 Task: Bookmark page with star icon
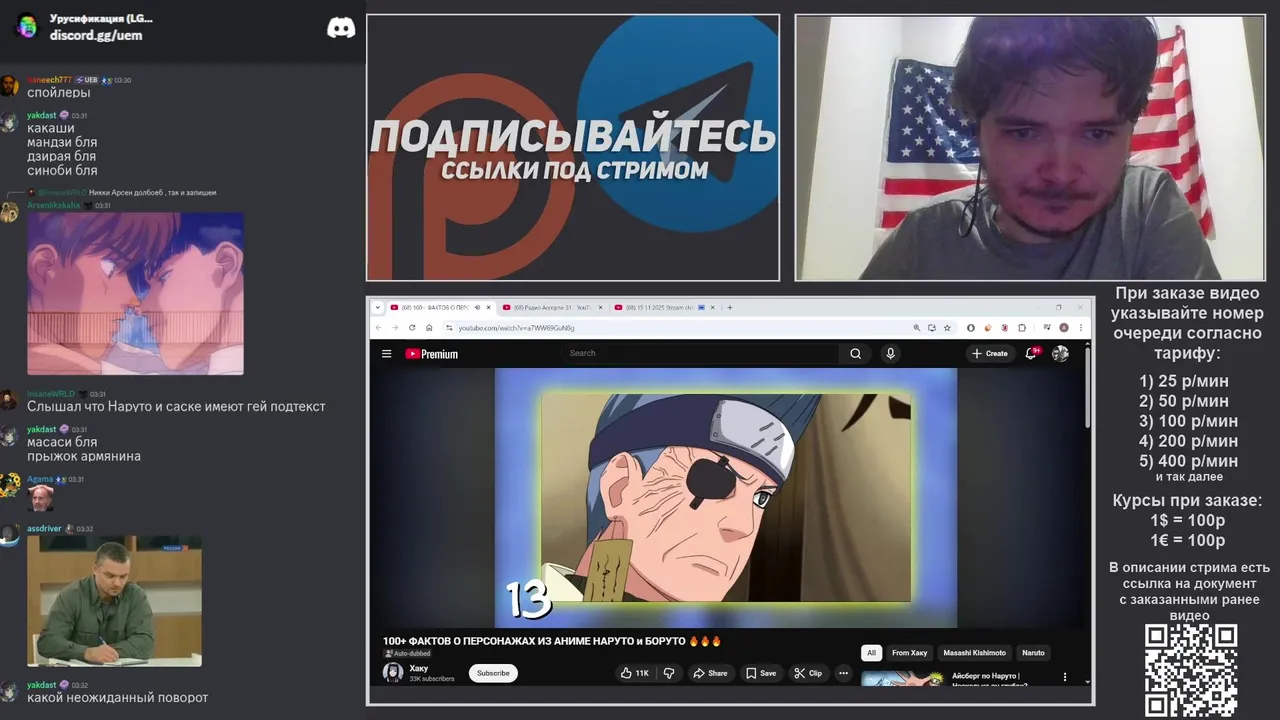pyautogui.click(x=946, y=327)
